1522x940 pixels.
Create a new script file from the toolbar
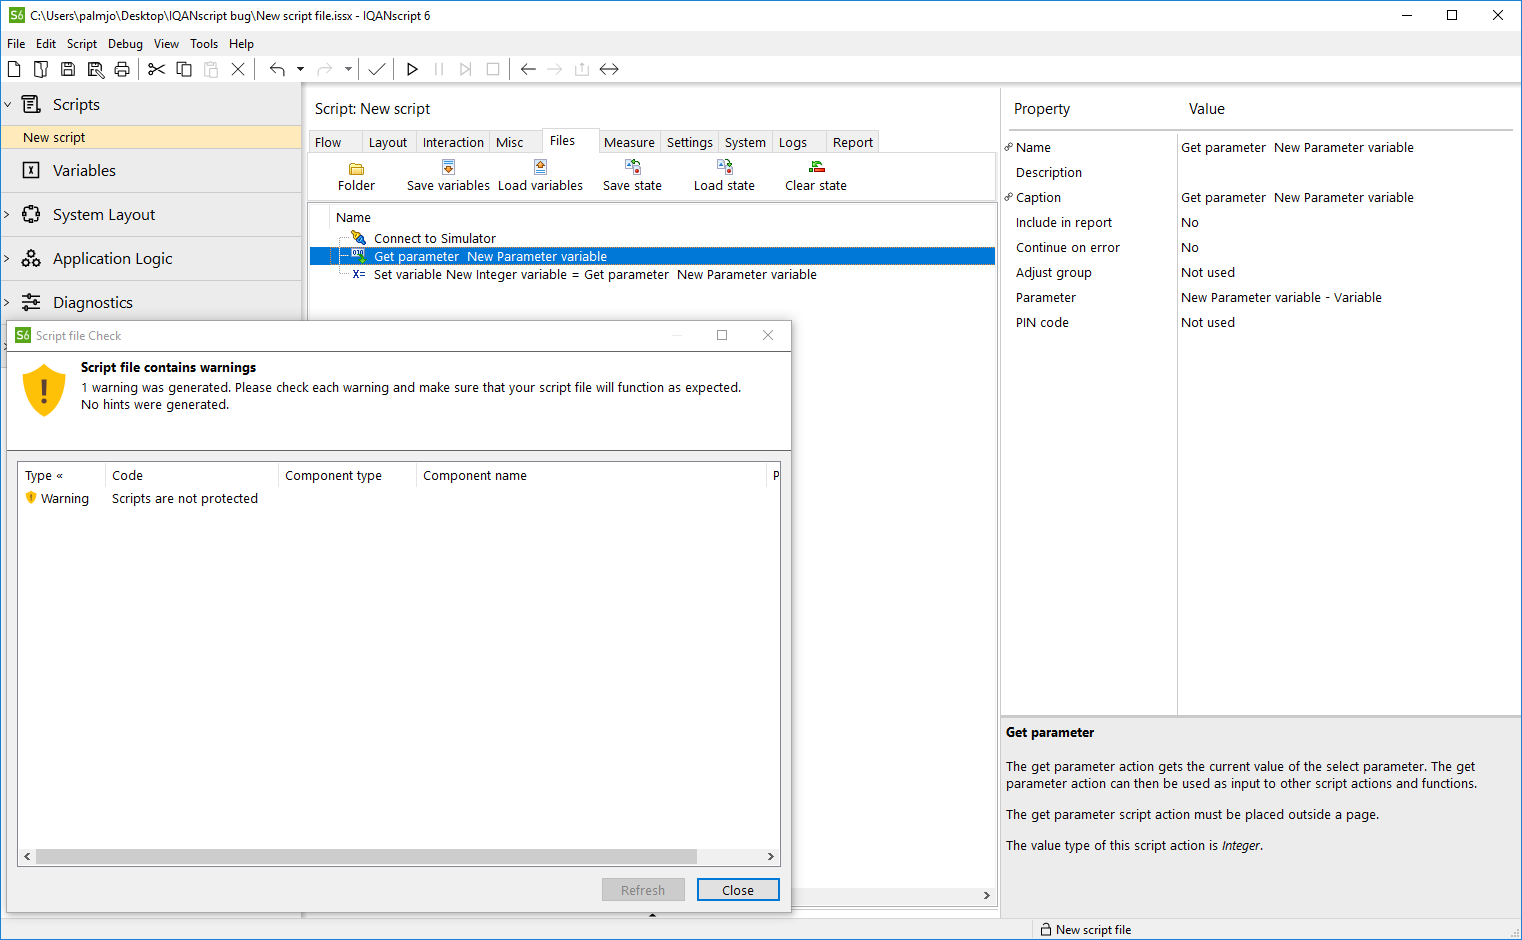click(14, 69)
